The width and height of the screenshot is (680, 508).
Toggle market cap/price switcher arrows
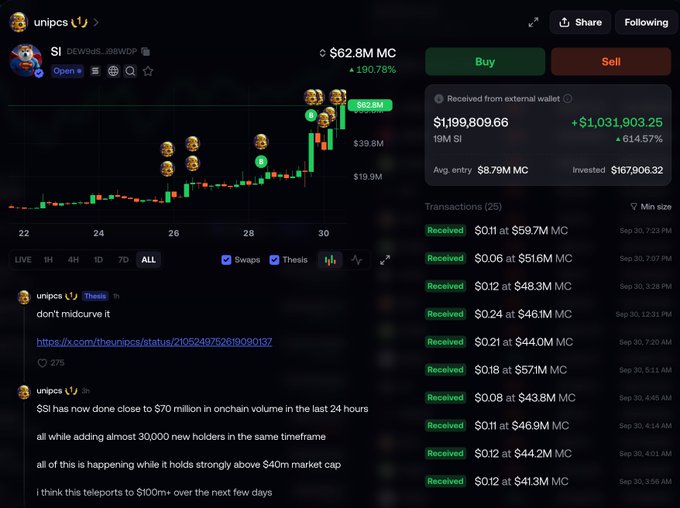[x=322, y=53]
